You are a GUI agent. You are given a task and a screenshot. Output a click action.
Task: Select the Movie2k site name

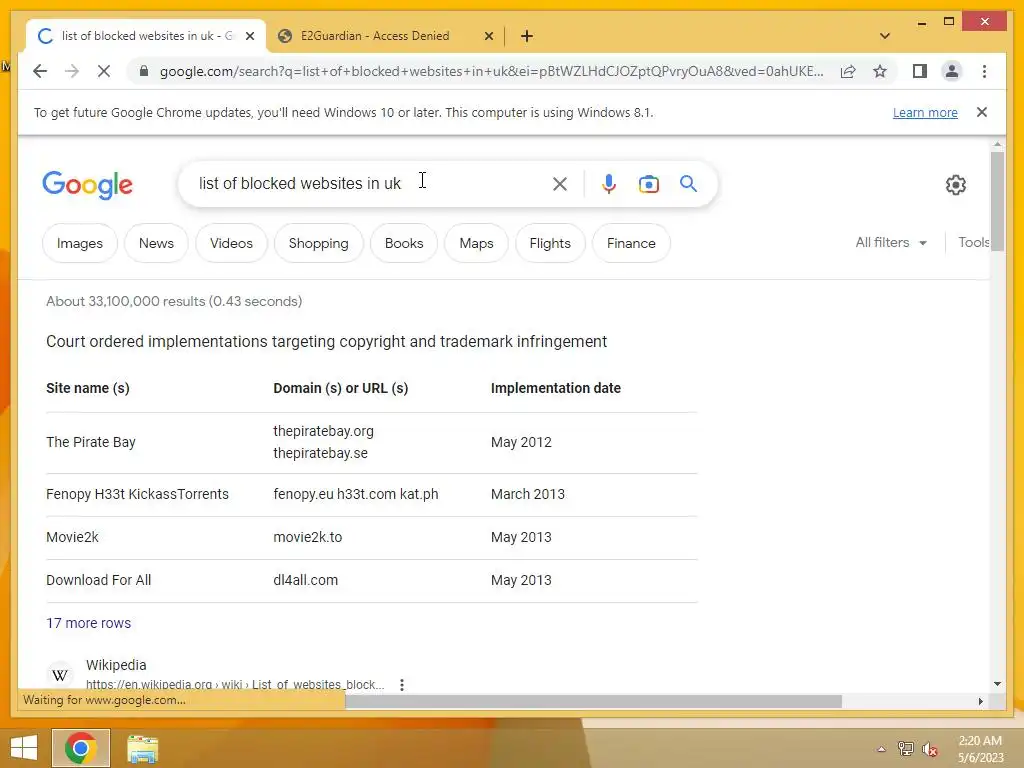coord(72,537)
